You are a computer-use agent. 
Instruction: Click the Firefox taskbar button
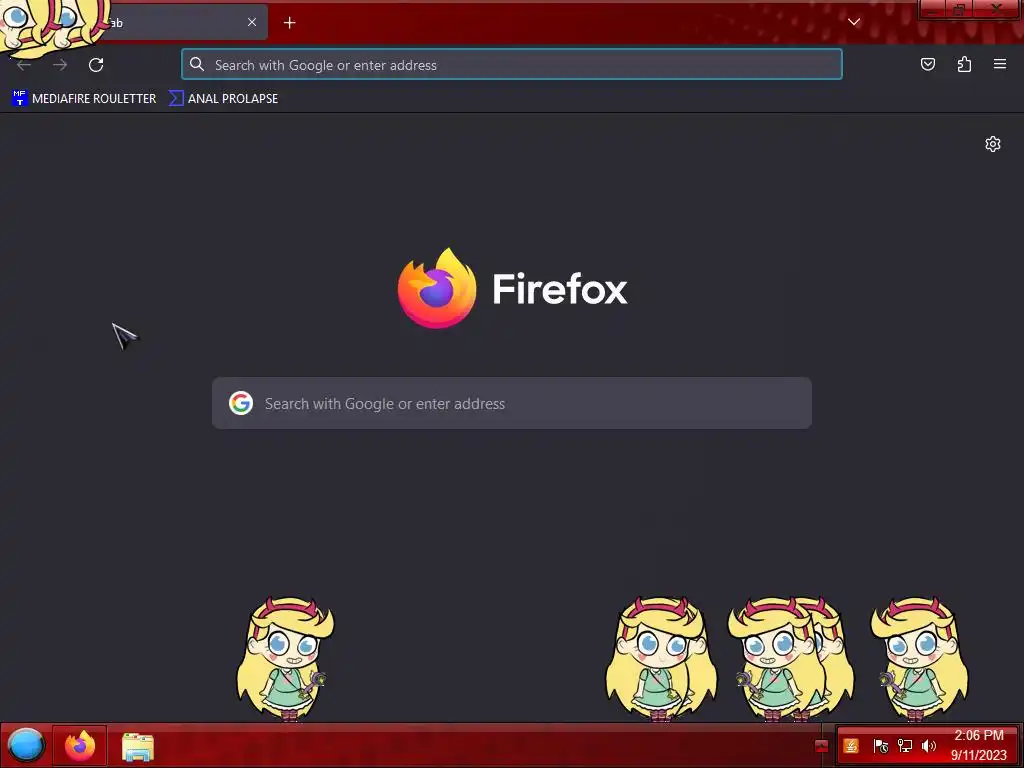[x=80, y=745]
